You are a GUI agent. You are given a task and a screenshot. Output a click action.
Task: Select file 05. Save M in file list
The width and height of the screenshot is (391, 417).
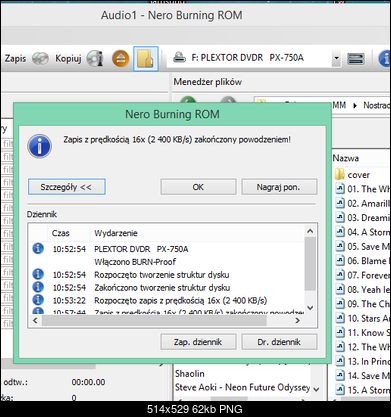363,246
